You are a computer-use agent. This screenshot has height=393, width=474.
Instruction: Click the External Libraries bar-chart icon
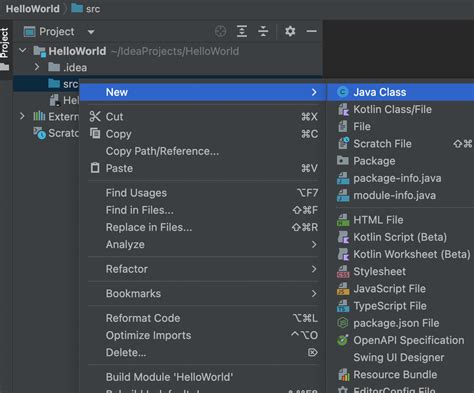pyautogui.click(x=39, y=116)
